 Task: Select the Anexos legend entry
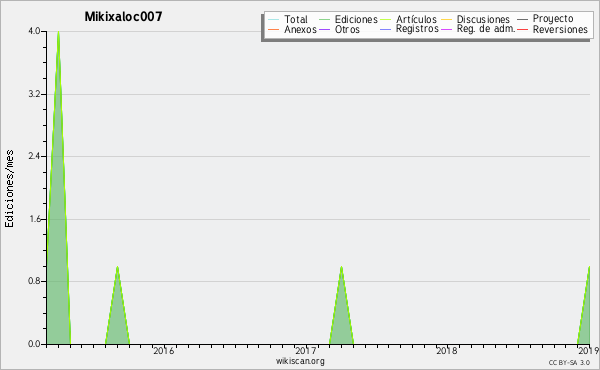coord(300,29)
